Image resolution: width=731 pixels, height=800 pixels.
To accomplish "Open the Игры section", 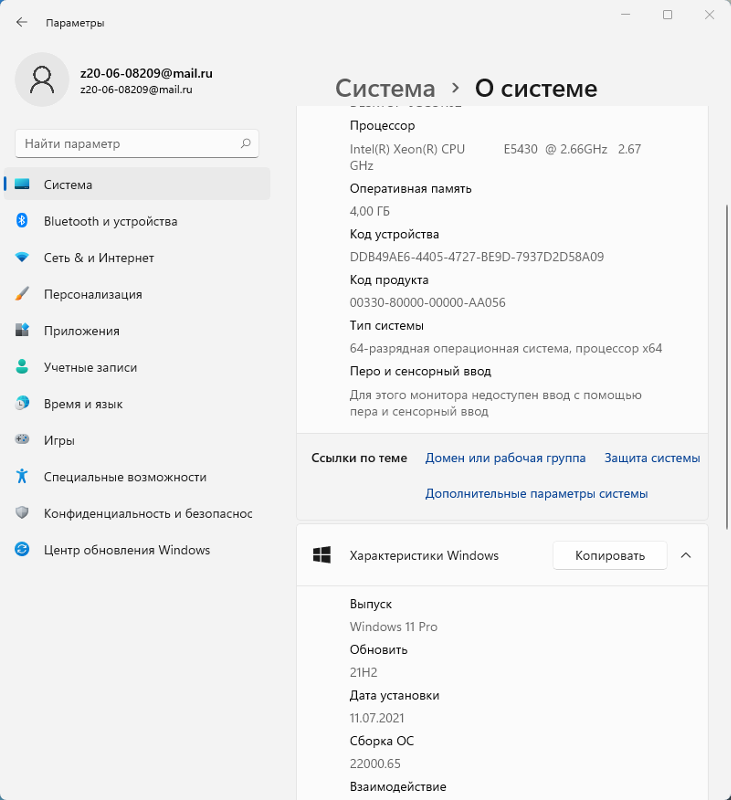I will coord(137,440).
